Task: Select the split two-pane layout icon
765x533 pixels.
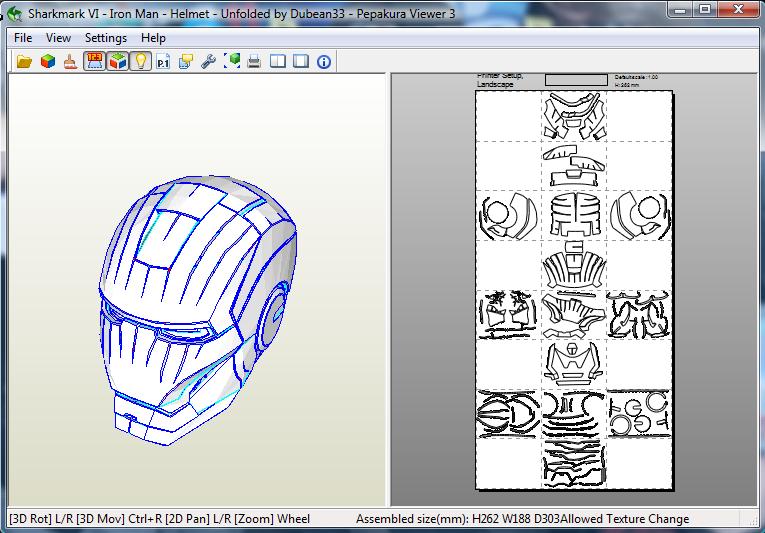Action: [278, 62]
